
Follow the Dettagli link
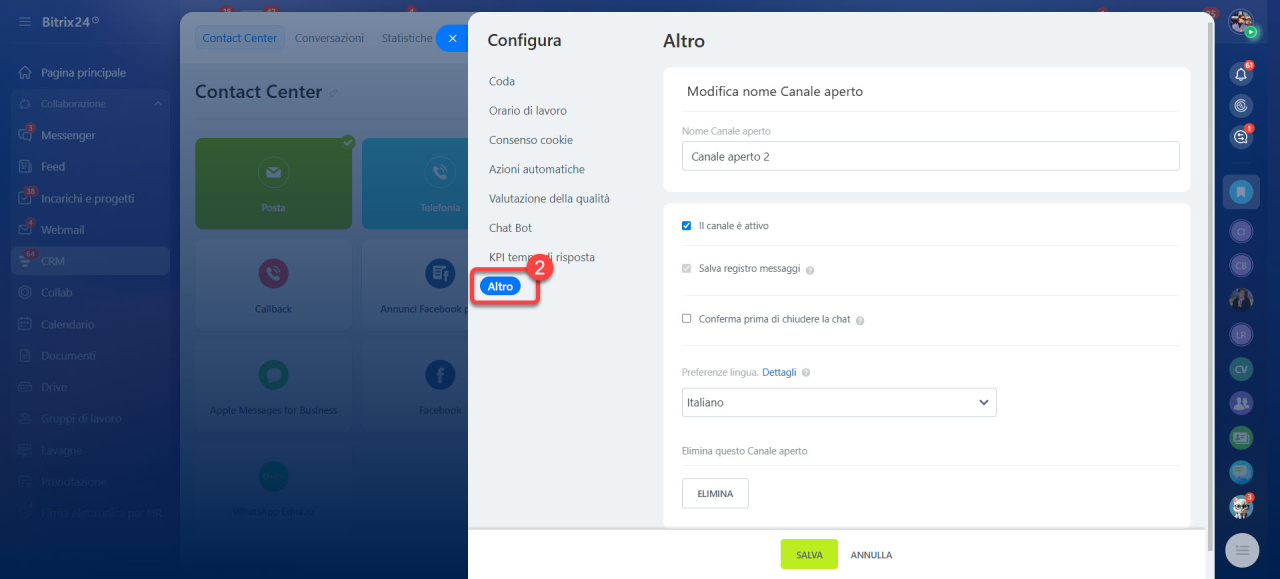point(779,372)
